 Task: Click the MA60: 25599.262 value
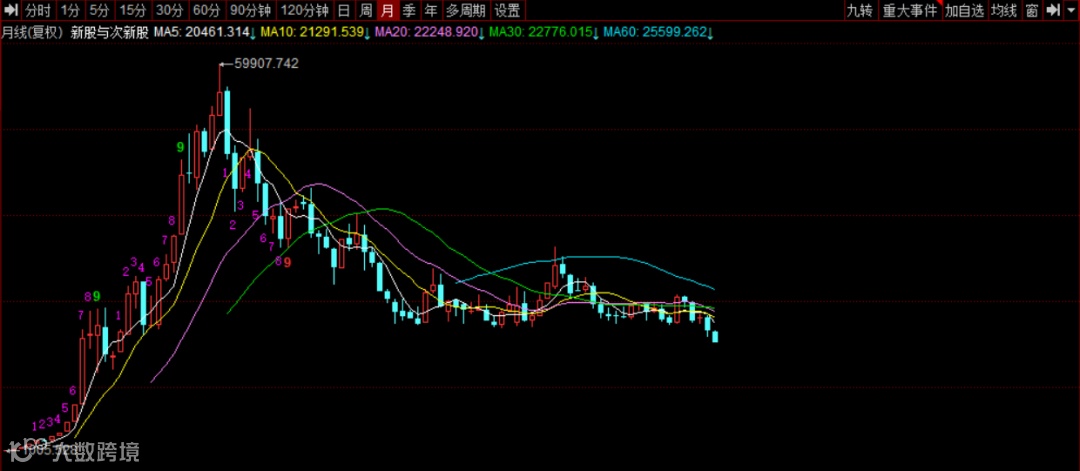pos(656,32)
